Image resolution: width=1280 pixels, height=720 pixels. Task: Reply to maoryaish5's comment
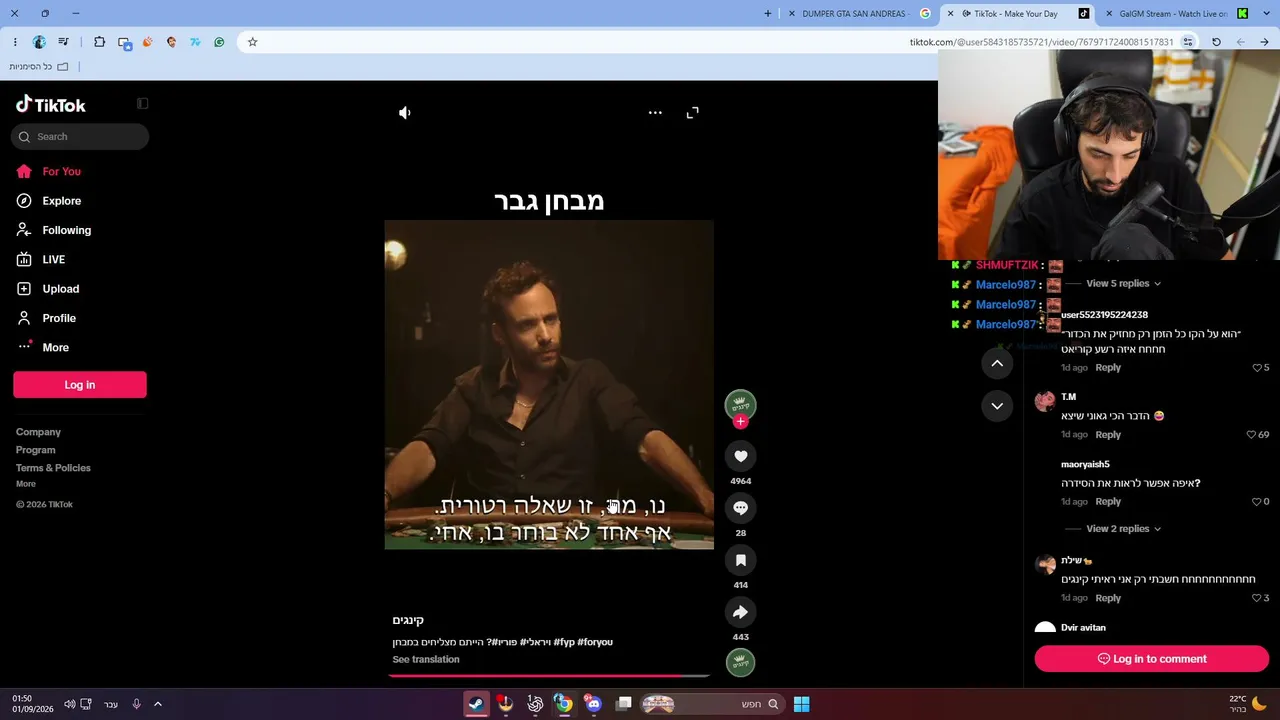(x=1108, y=502)
